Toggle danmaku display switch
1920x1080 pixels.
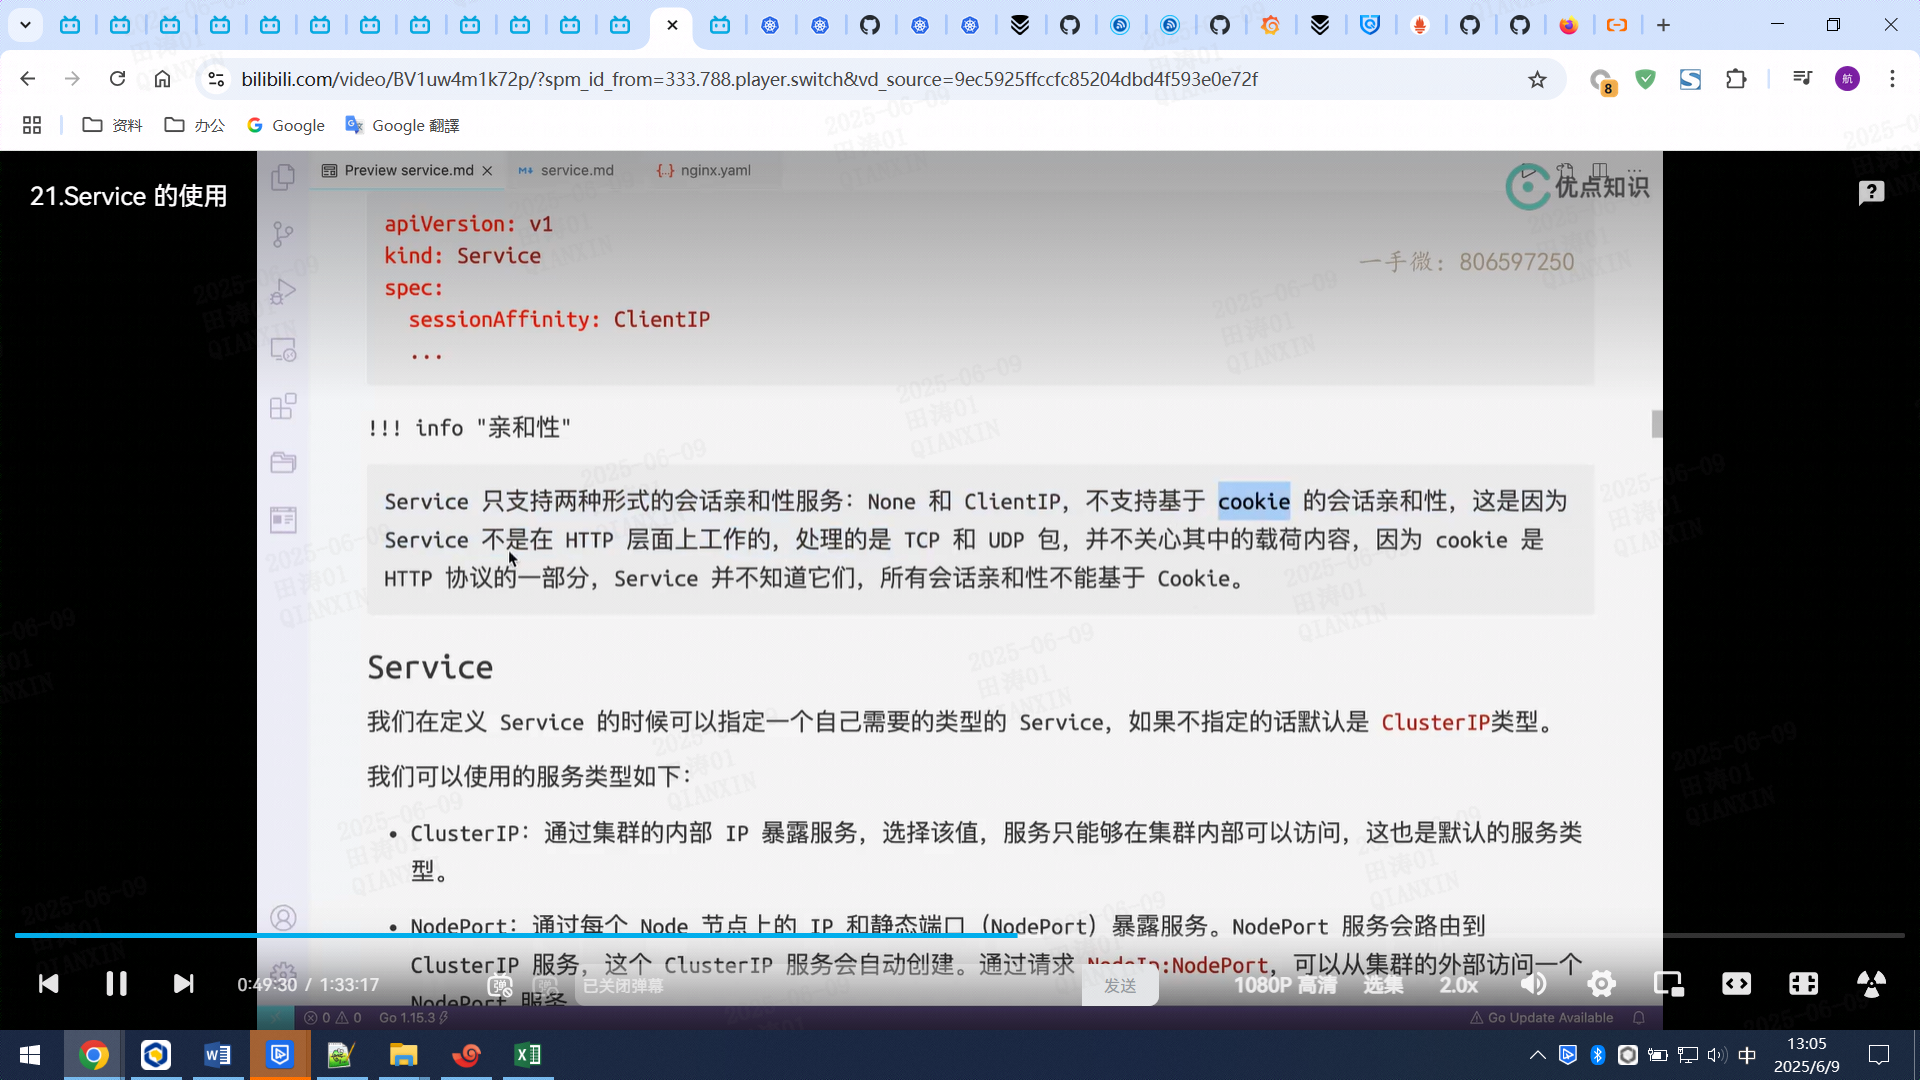(x=500, y=986)
